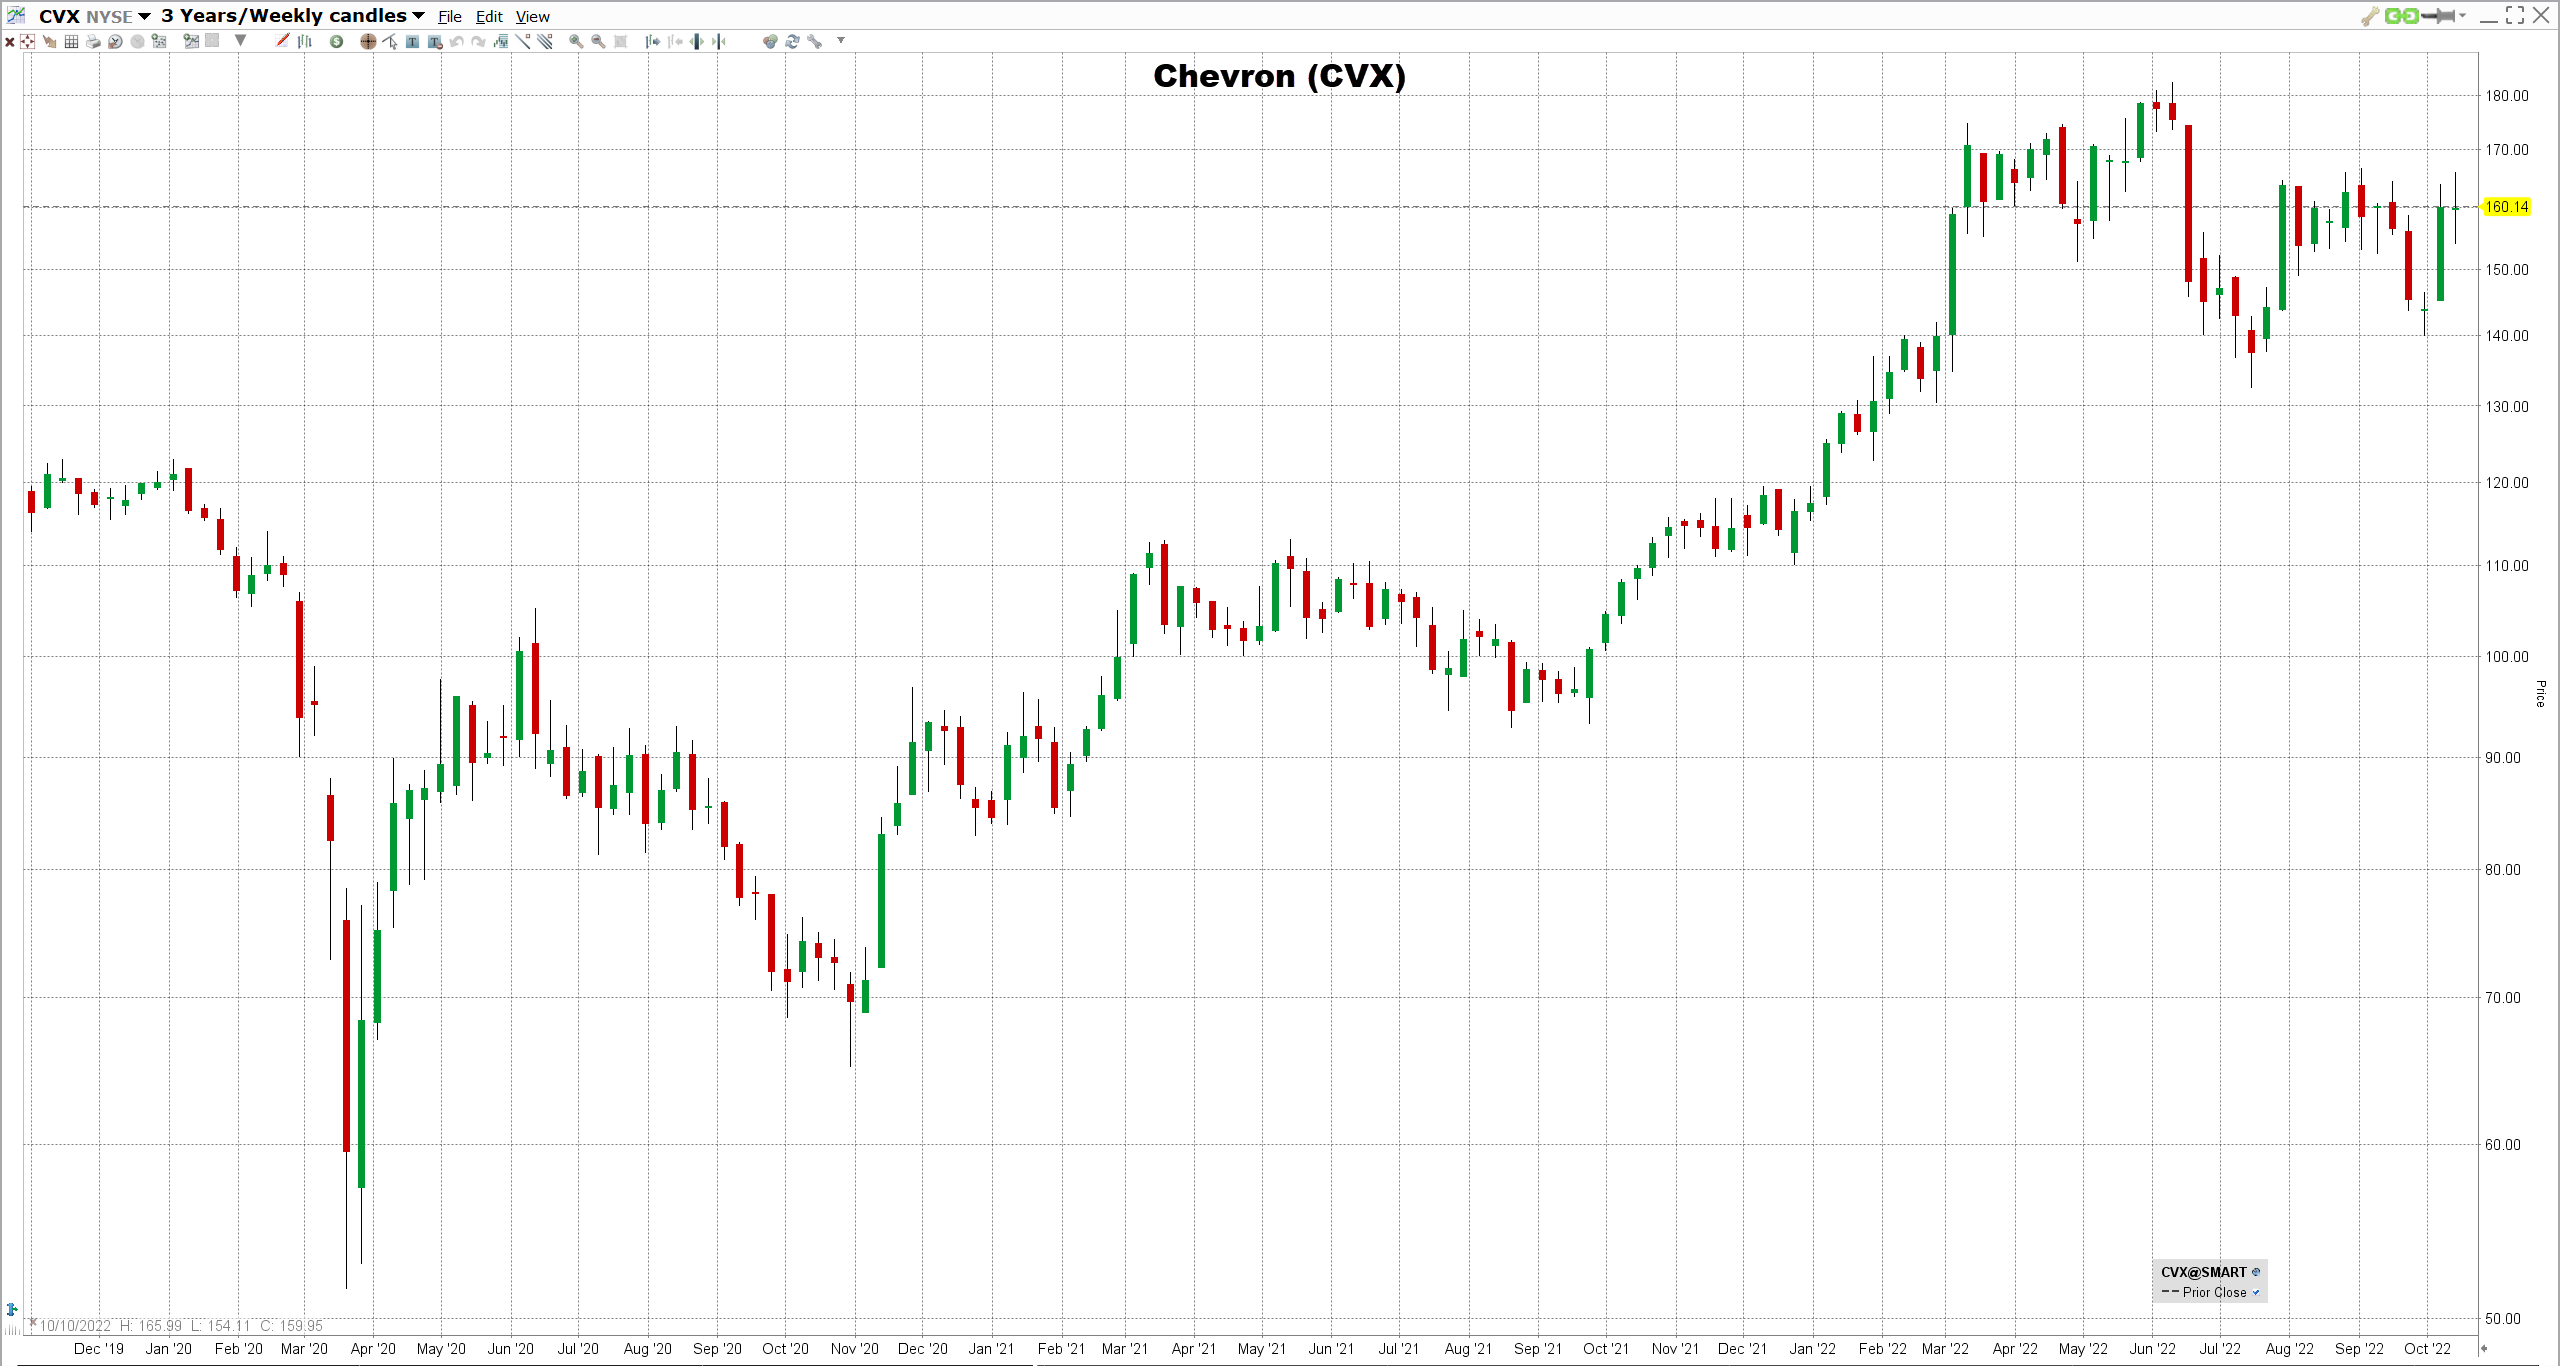Open the Edit menu
2560x1366 pixels.
489,17
